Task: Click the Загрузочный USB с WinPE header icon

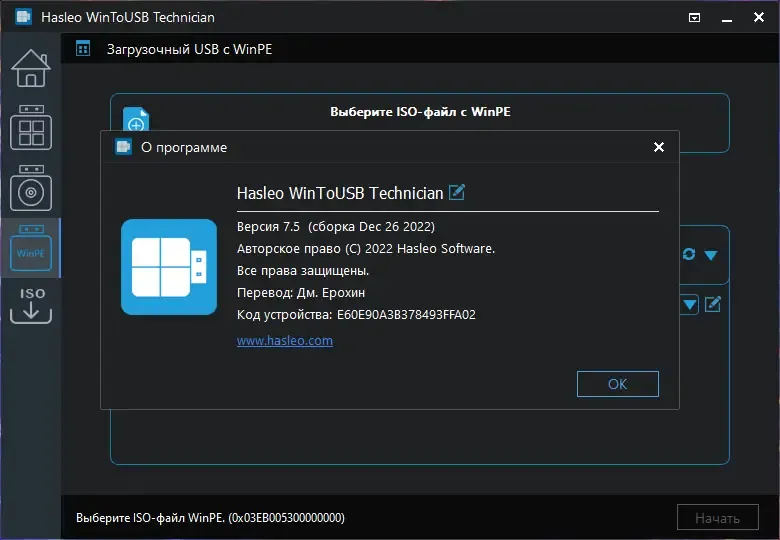Action: click(x=83, y=48)
